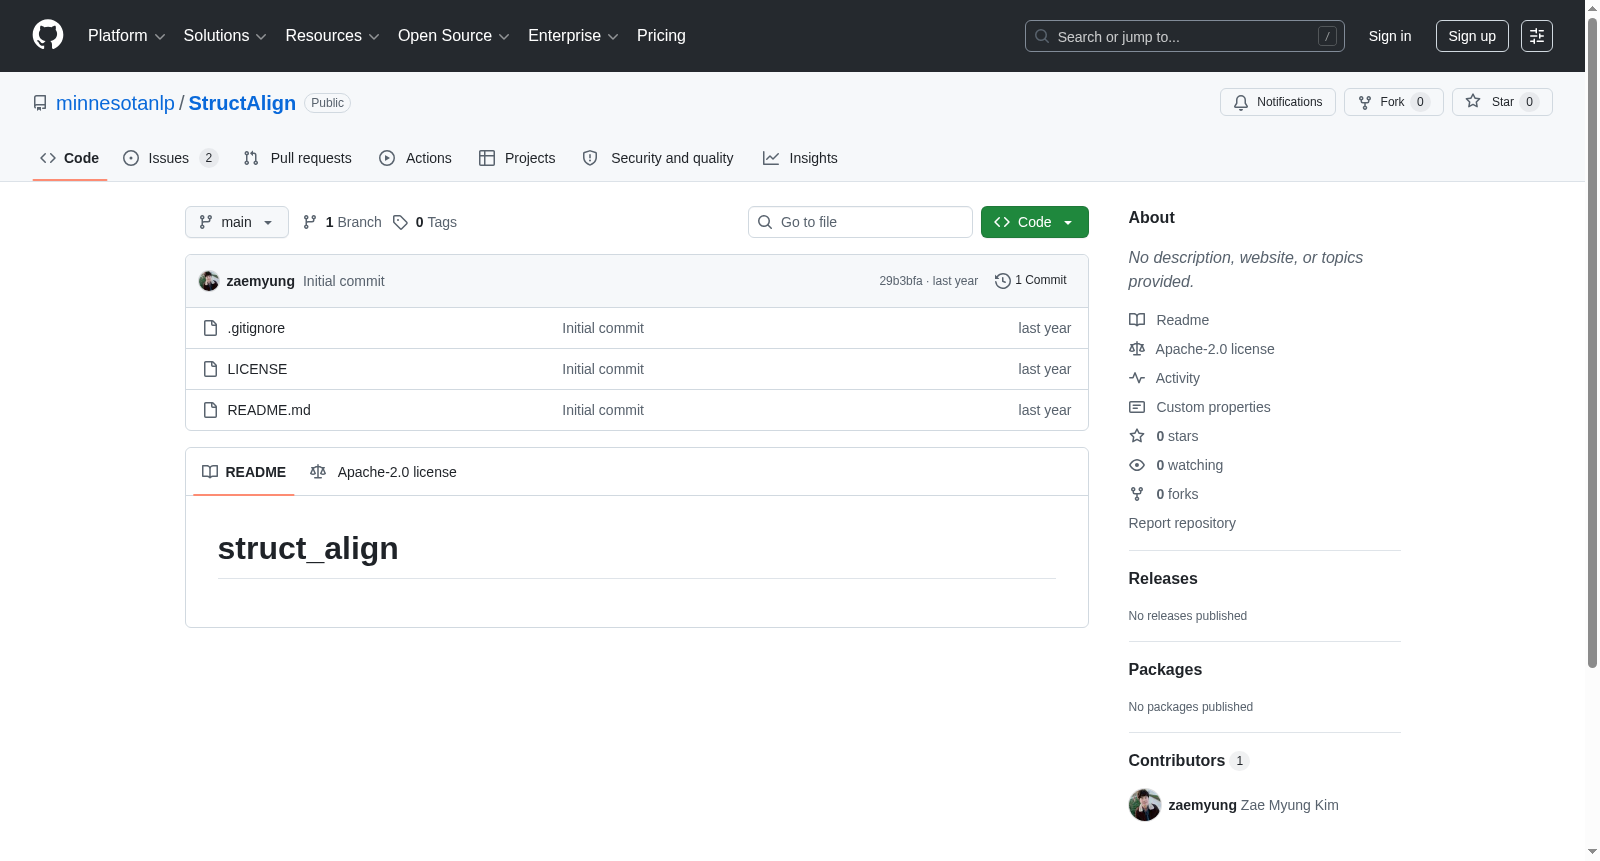Open the Resources dropdown
This screenshot has width=1600, height=861.
(332, 36)
